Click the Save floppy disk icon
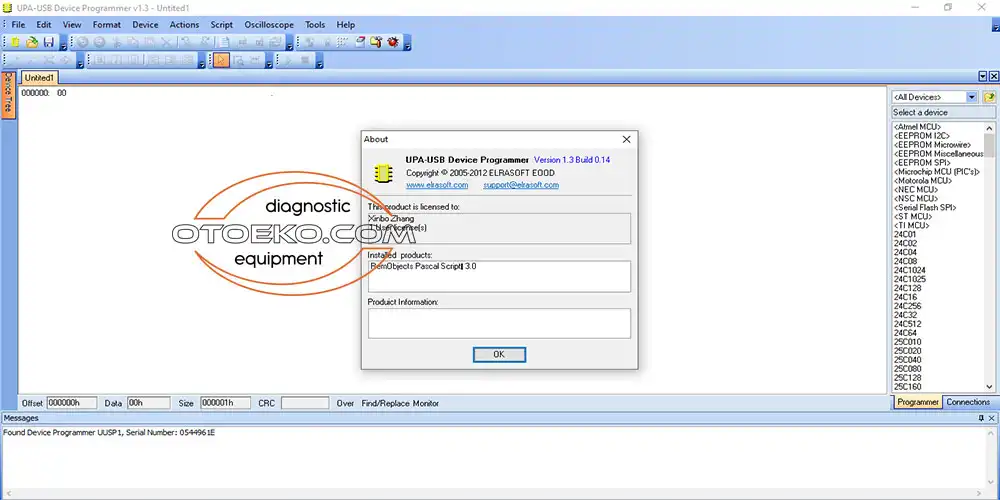1000x500 pixels. [x=48, y=42]
